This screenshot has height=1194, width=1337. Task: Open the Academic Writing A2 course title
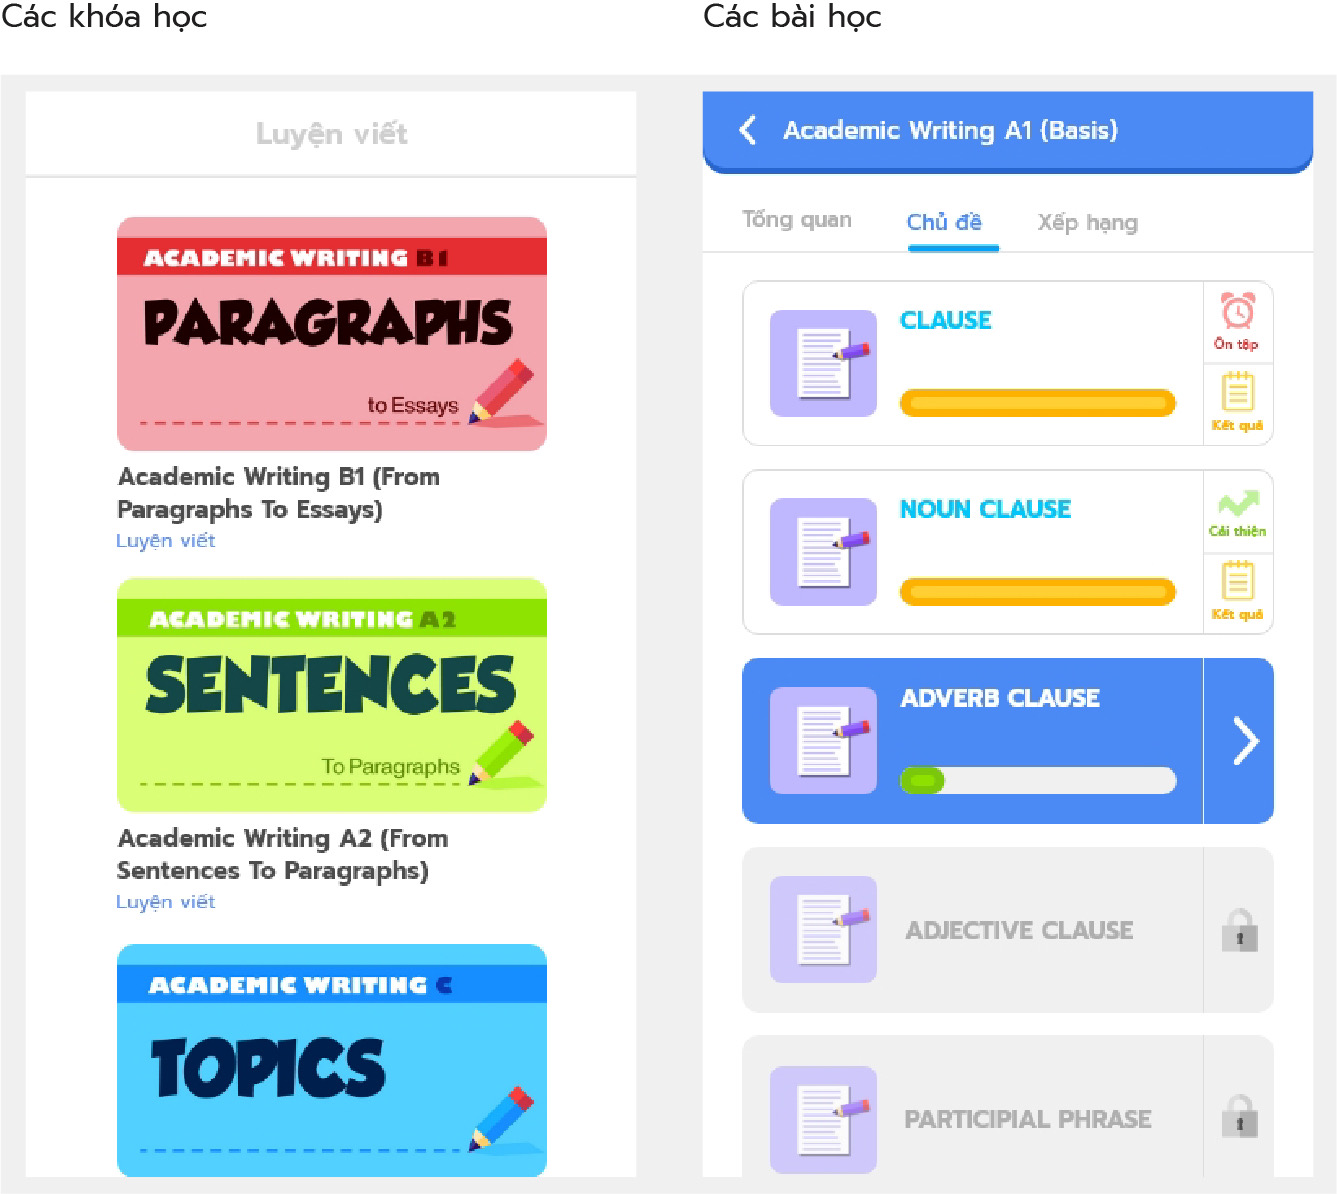[282, 854]
